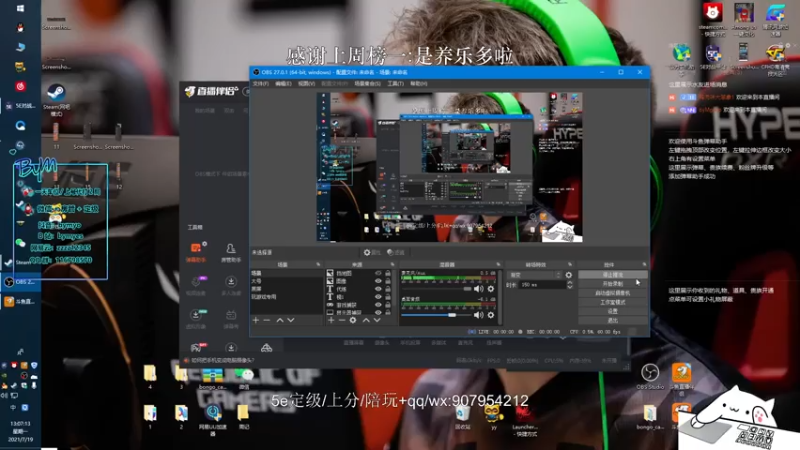Open OBS Studio desktop shortcut

pos(650,377)
